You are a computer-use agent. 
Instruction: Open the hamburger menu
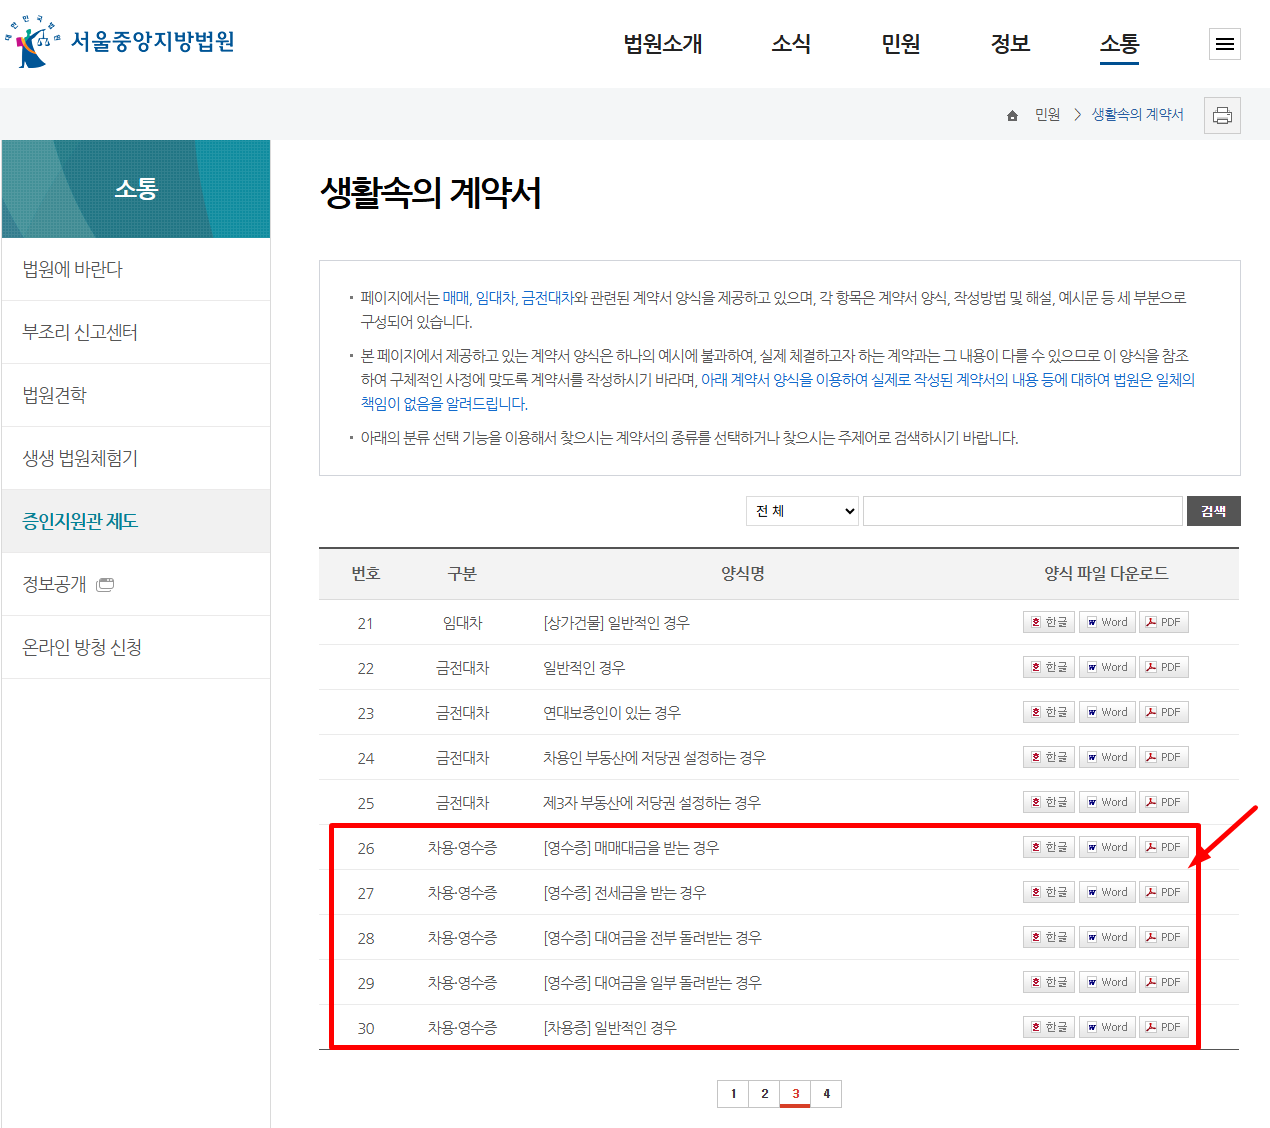[x=1224, y=44]
